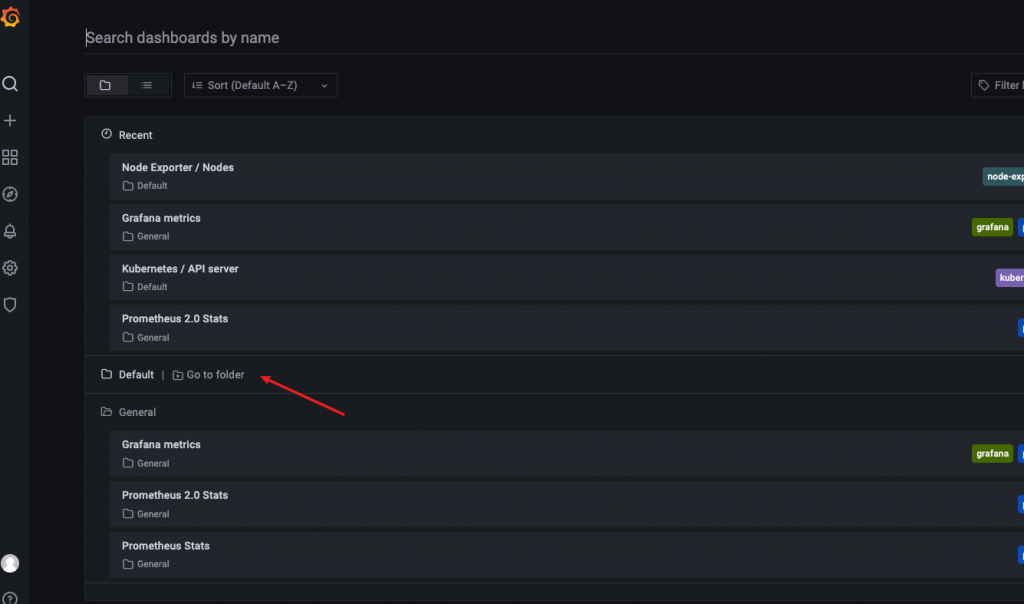Click the Grafana logo home icon
The height and width of the screenshot is (604, 1024).
pyautogui.click(x=10, y=17)
